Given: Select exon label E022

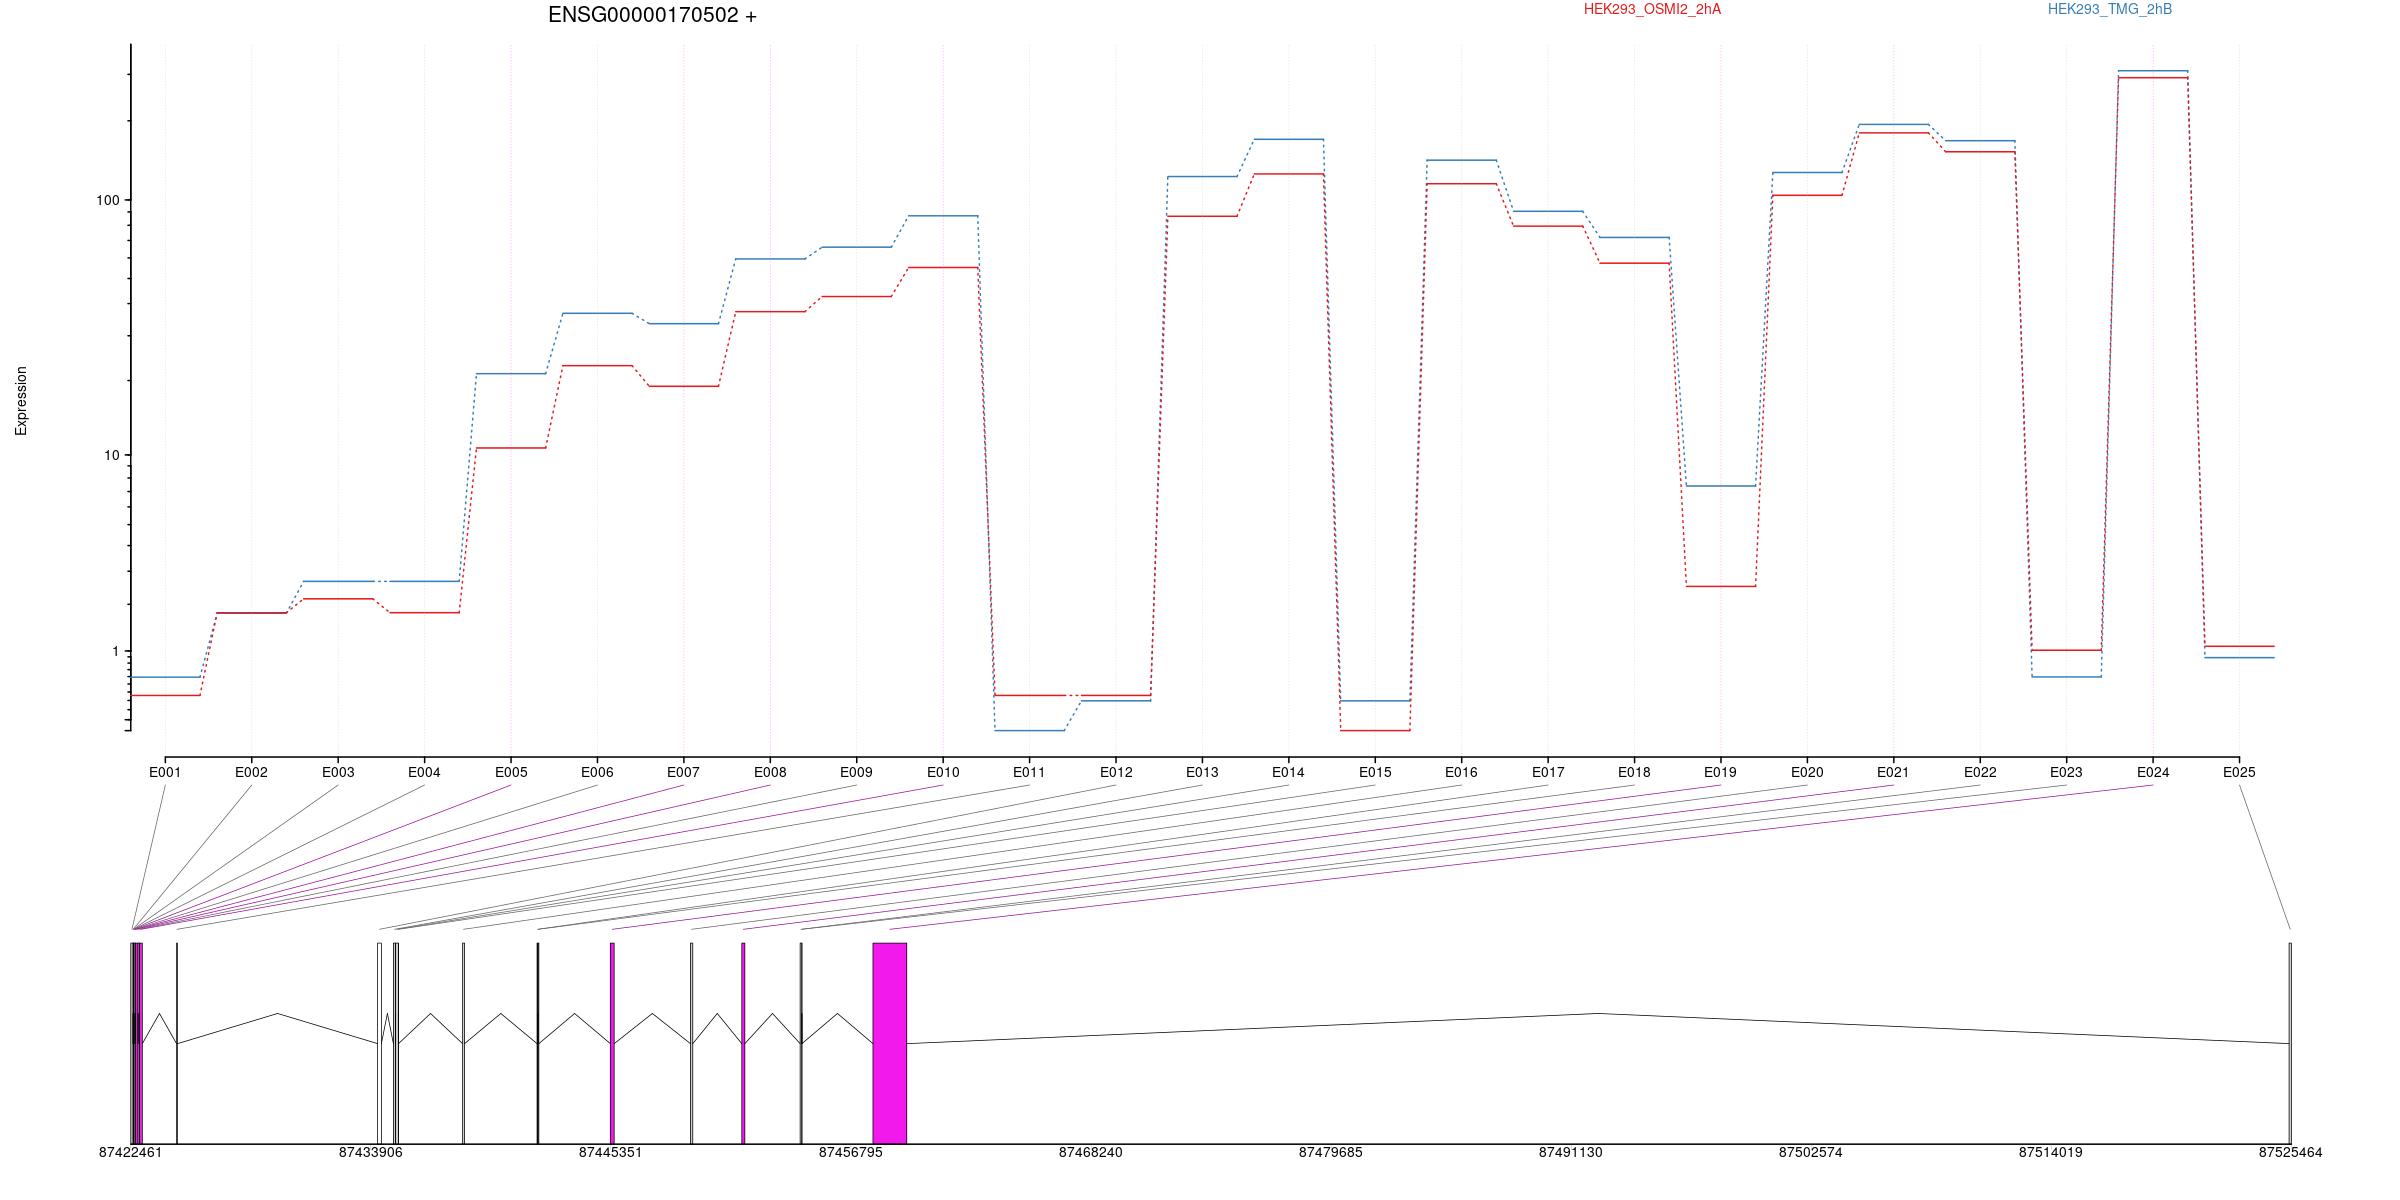Looking at the screenshot, I should (1980, 772).
